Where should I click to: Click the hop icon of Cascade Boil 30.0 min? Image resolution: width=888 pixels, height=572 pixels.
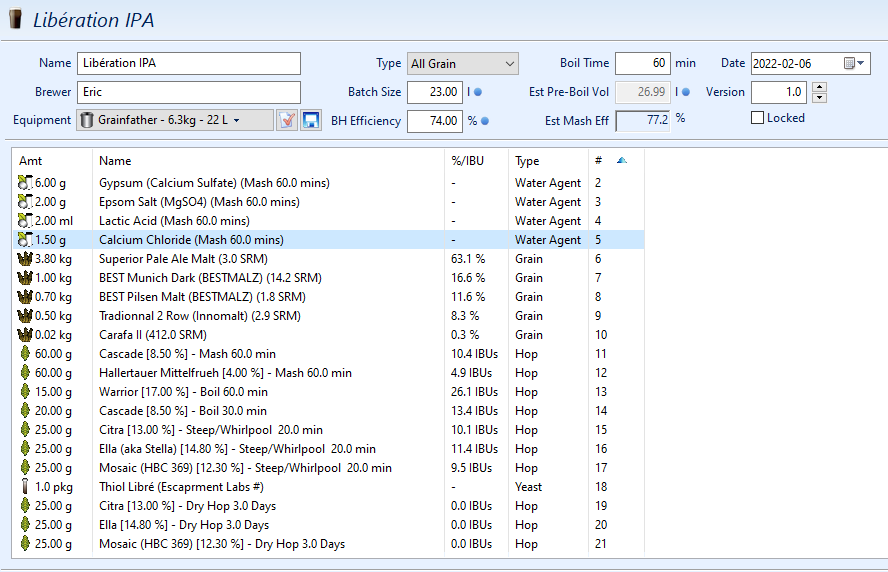coord(25,411)
